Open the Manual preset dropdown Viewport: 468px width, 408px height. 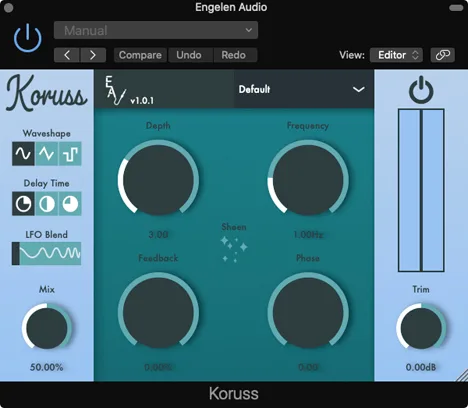point(156,30)
